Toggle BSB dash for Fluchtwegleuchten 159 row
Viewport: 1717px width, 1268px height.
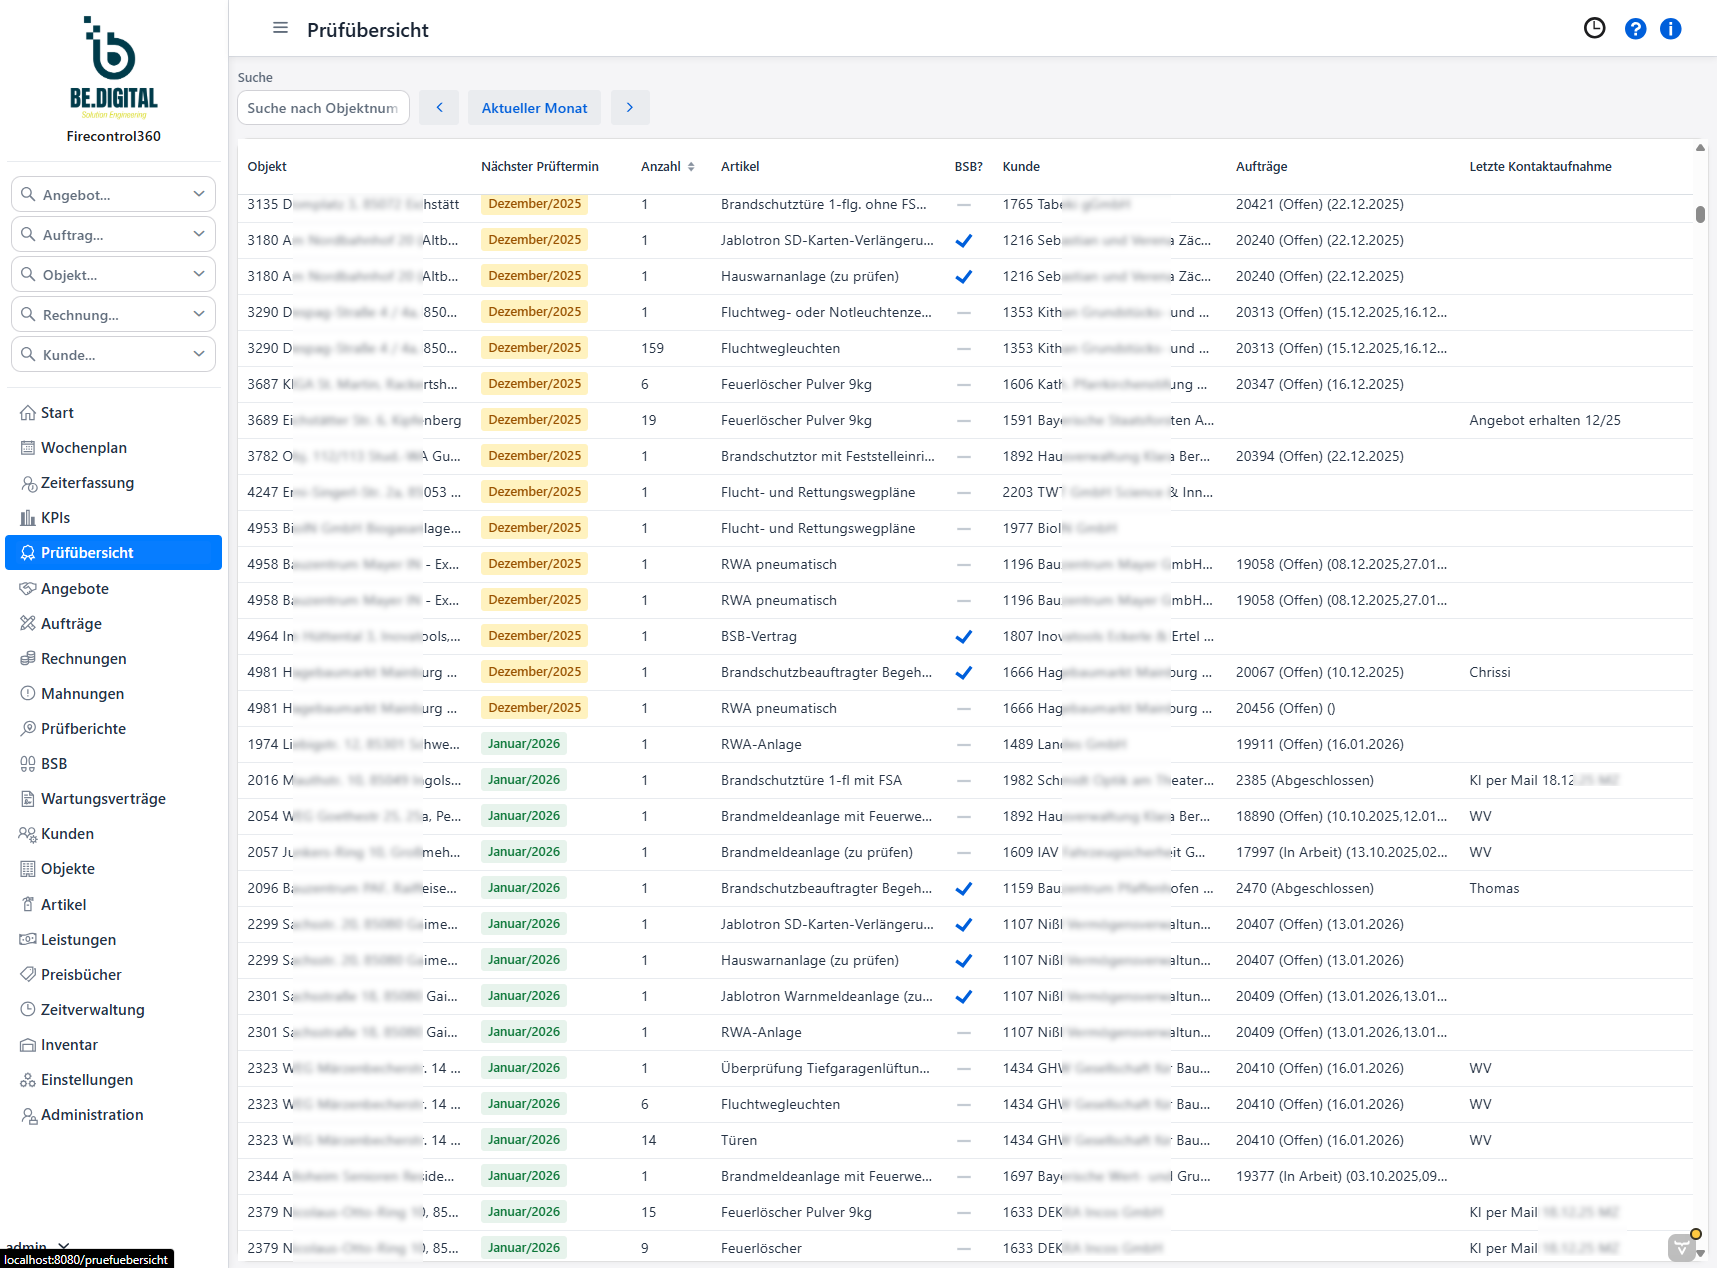pos(963,349)
